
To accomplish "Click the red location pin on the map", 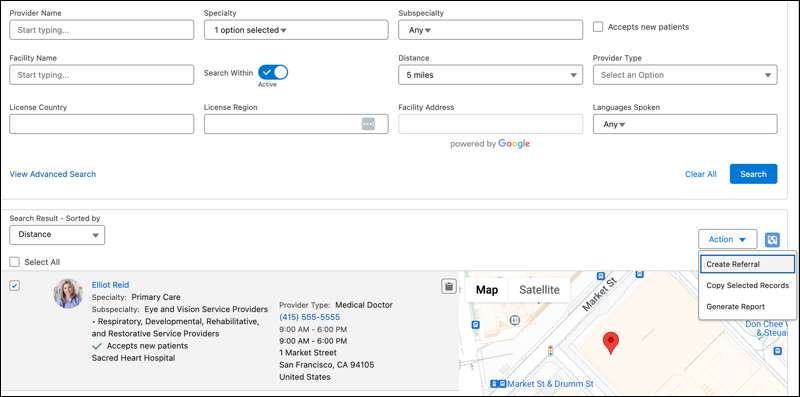I will point(611,343).
